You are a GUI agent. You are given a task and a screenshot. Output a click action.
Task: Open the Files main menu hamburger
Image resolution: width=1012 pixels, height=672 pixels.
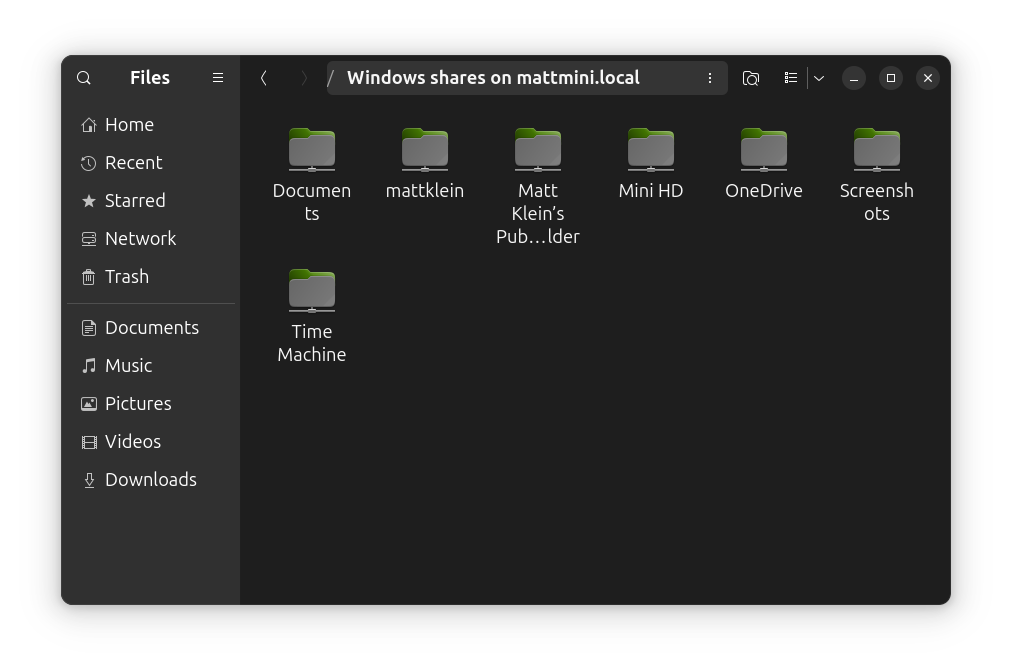(x=218, y=78)
